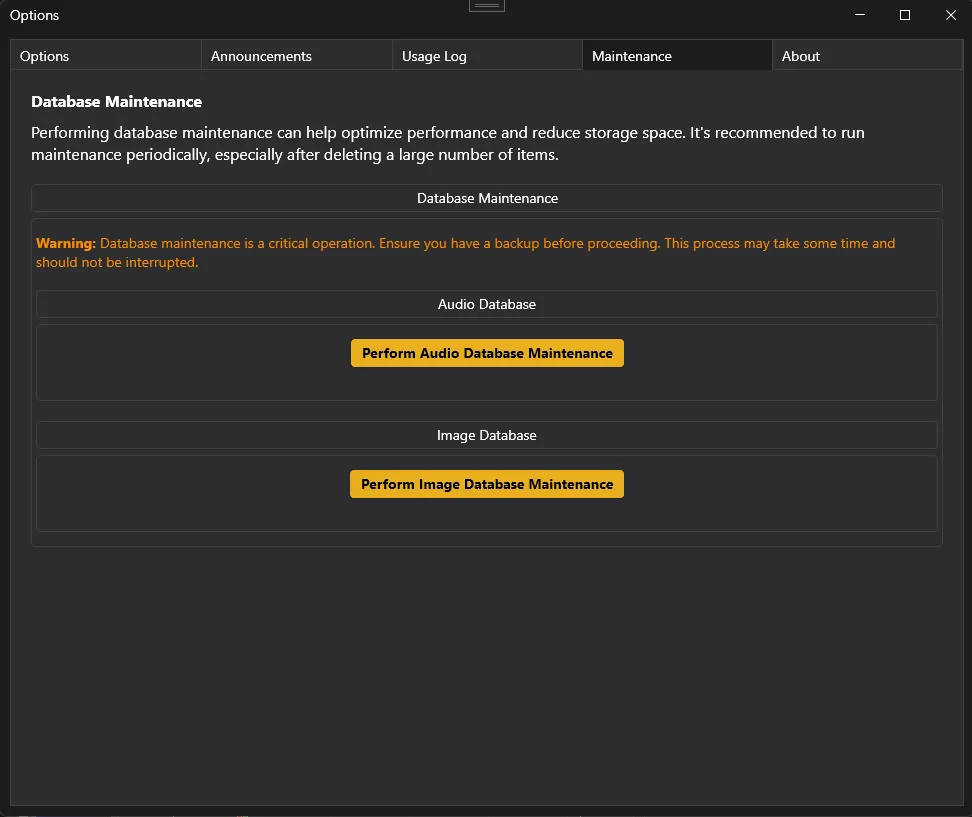Click the grip handle atop the title bar
This screenshot has height=817, width=972.
click(487, 5)
